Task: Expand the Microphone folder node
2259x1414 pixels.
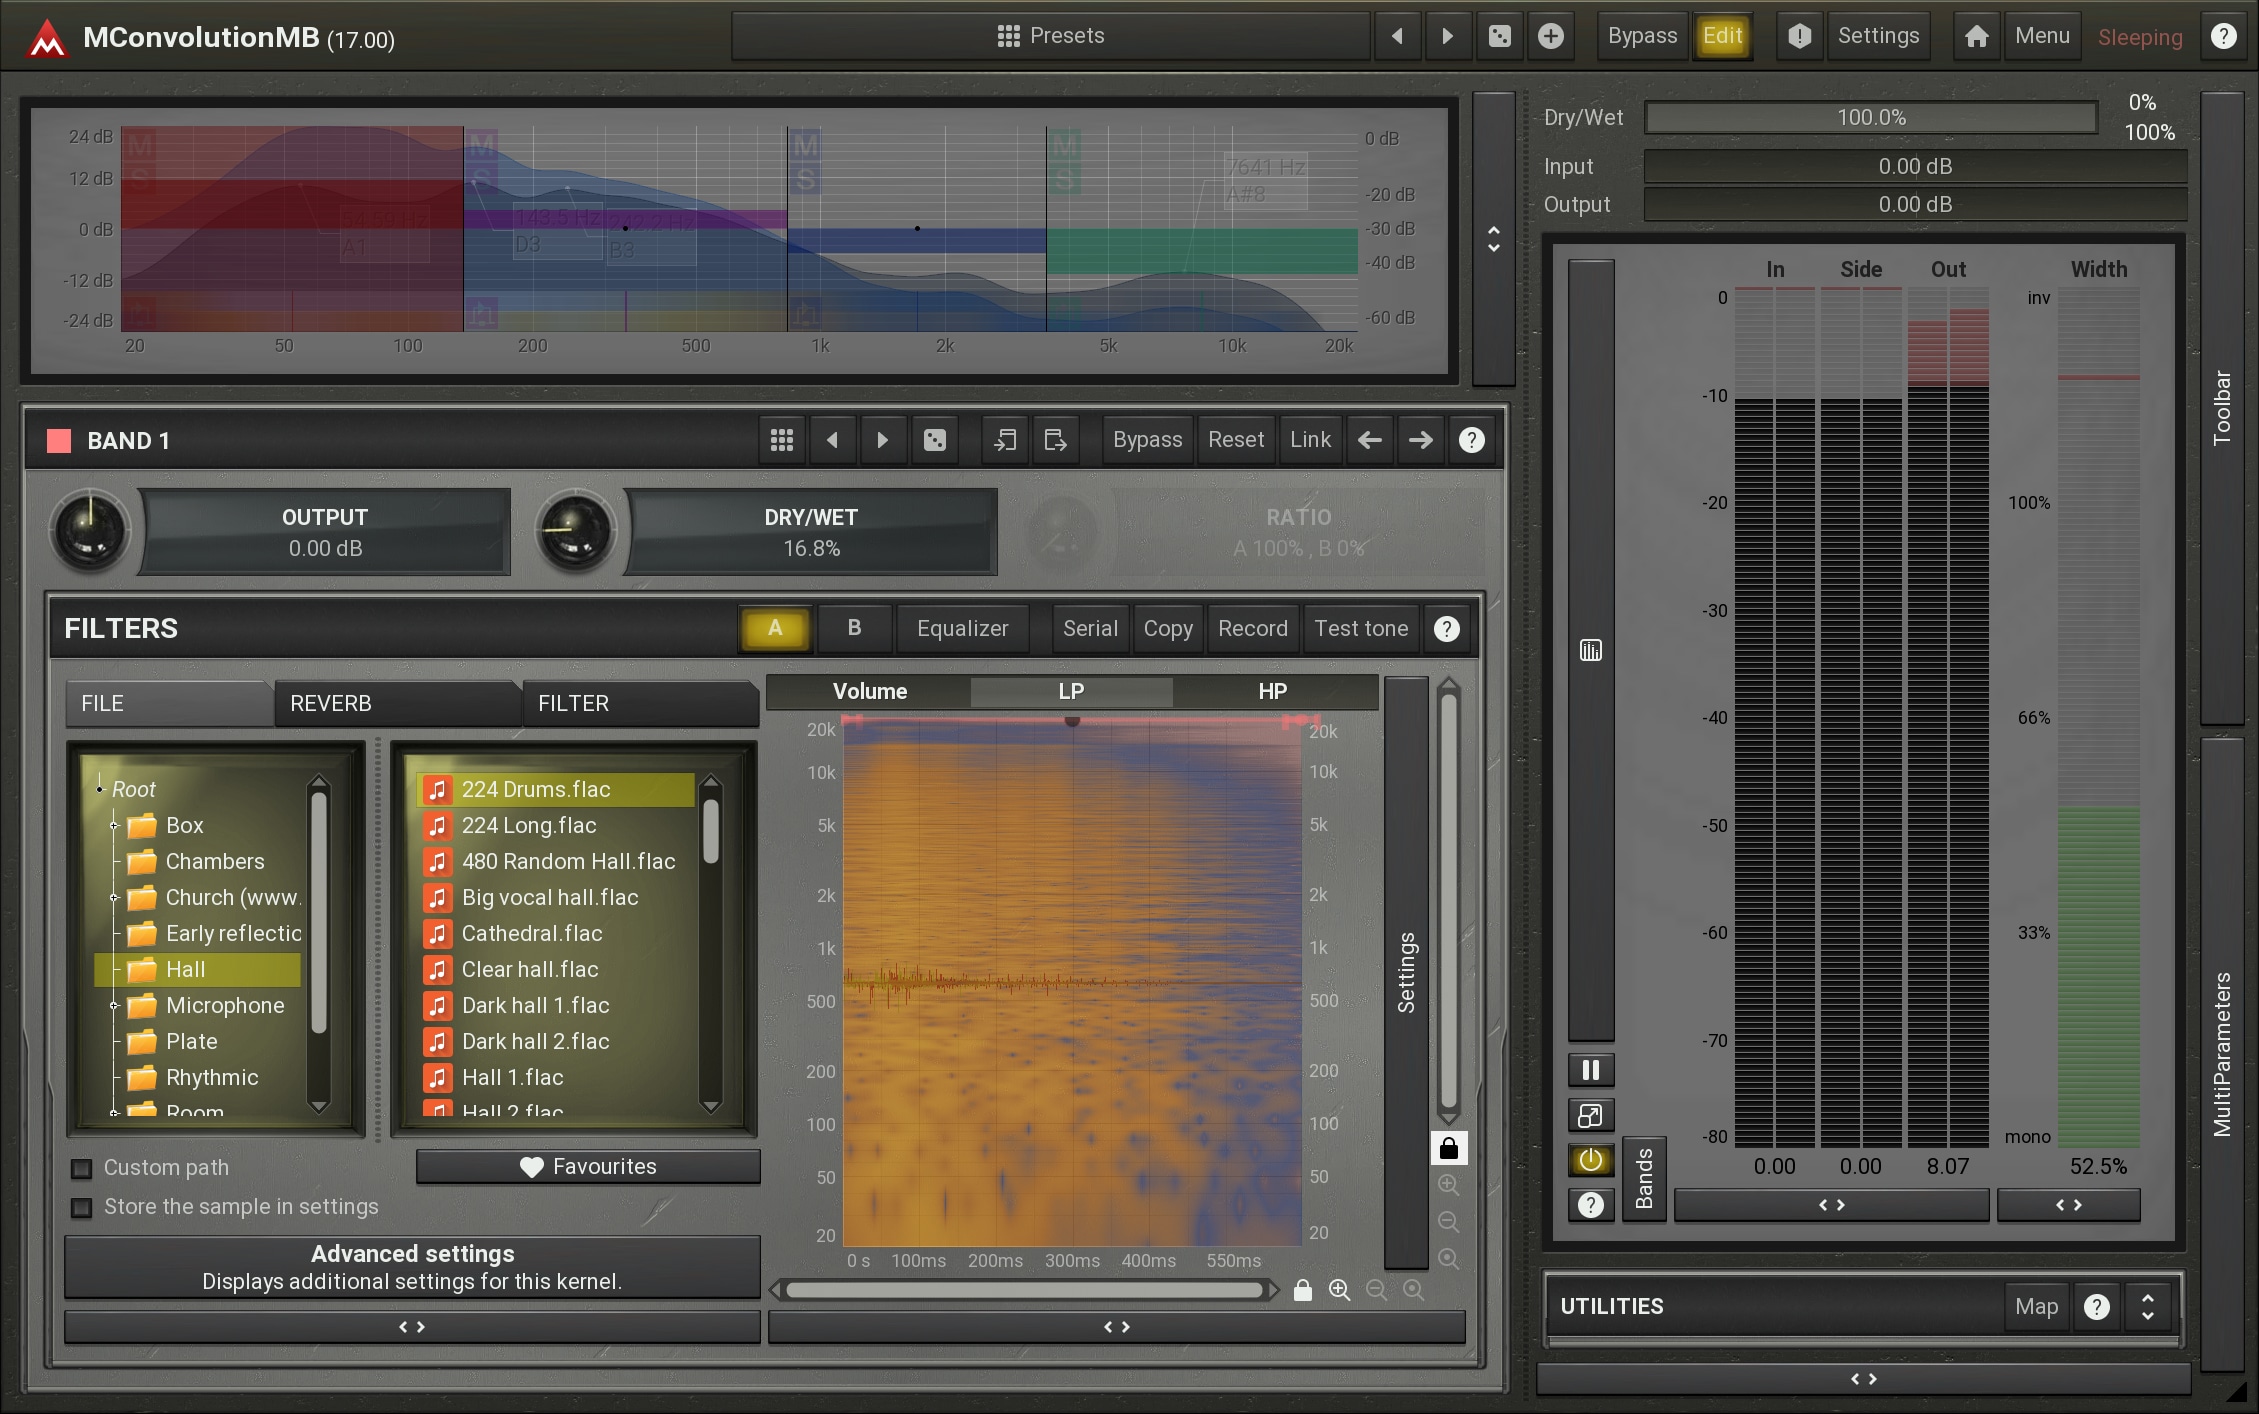Action: click(x=114, y=1006)
